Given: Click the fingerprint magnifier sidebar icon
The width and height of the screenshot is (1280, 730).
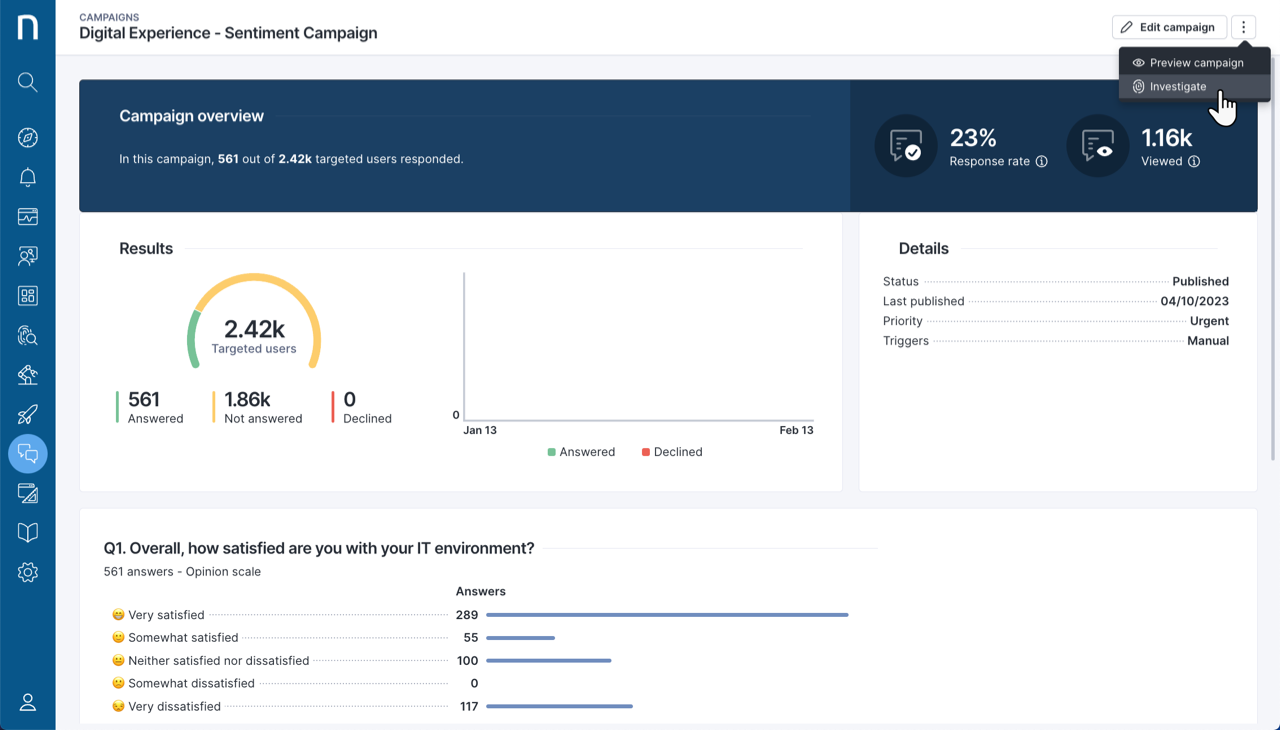Looking at the screenshot, I should 28,335.
